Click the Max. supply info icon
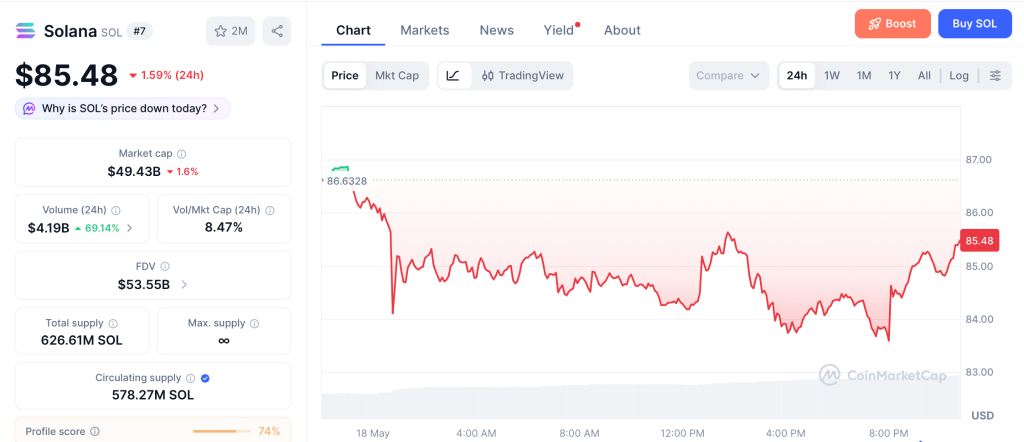 point(255,323)
